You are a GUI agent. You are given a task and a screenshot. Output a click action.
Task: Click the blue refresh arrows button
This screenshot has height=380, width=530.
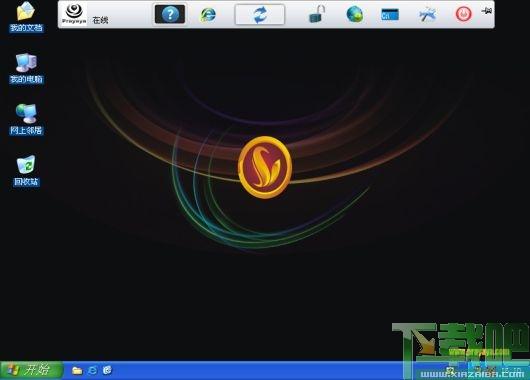(260, 15)
